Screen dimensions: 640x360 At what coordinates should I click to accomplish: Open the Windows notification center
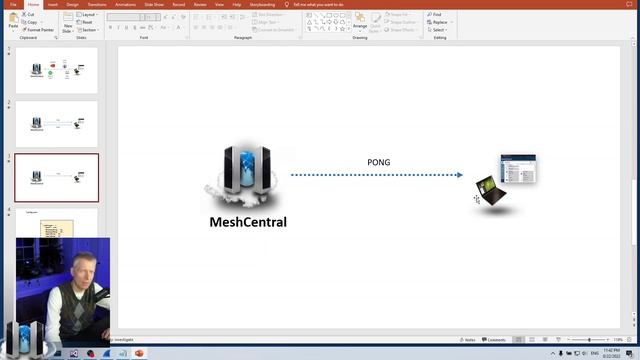point(629,353)
